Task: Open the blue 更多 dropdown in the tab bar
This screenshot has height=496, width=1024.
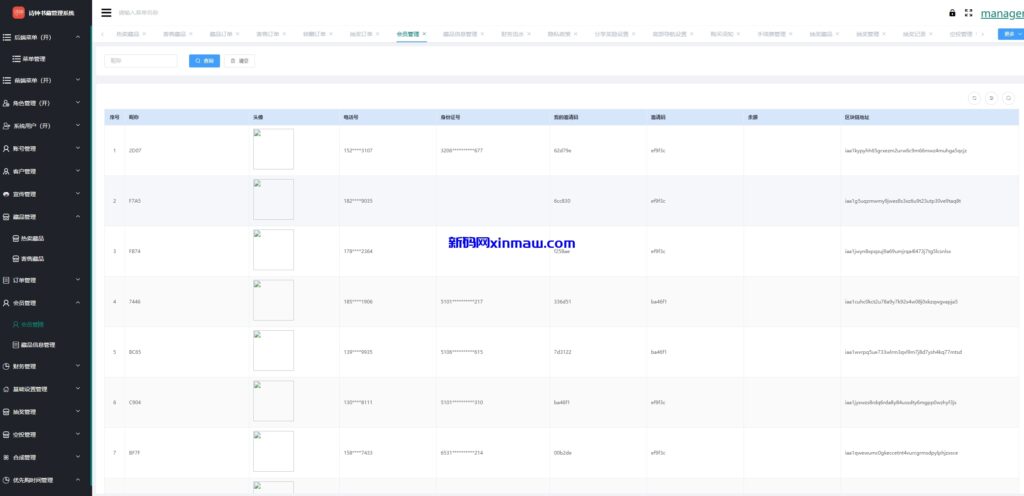Action: tap(1010, 34)
